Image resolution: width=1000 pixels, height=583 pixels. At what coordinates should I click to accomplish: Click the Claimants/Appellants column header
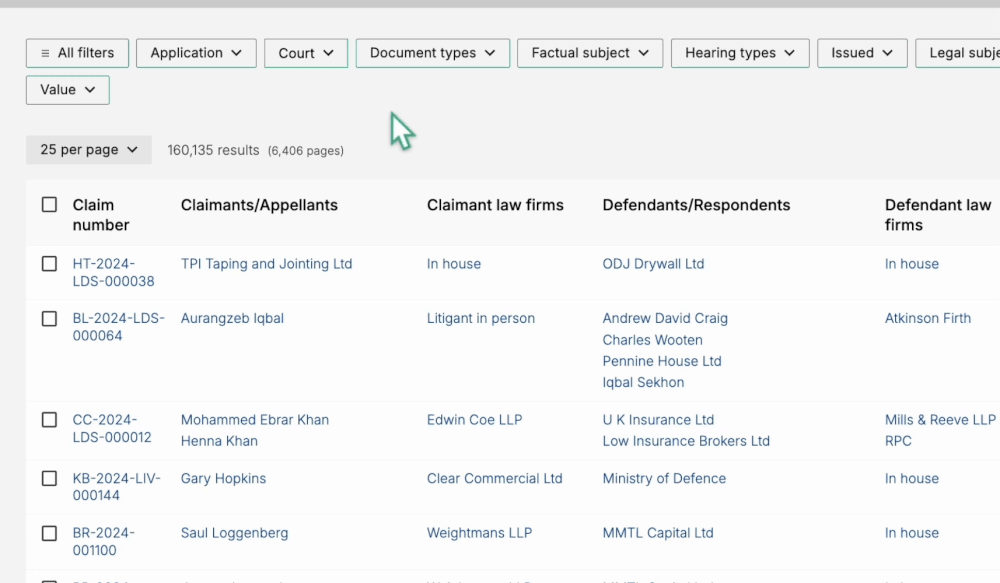point(259,205)
